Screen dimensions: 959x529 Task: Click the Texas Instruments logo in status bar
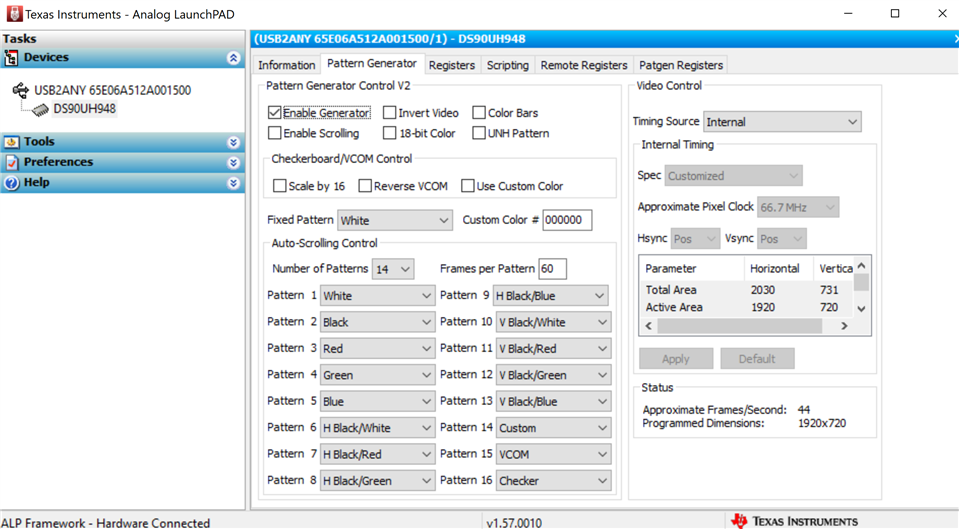pyautogui.click(x=739, y=520)
